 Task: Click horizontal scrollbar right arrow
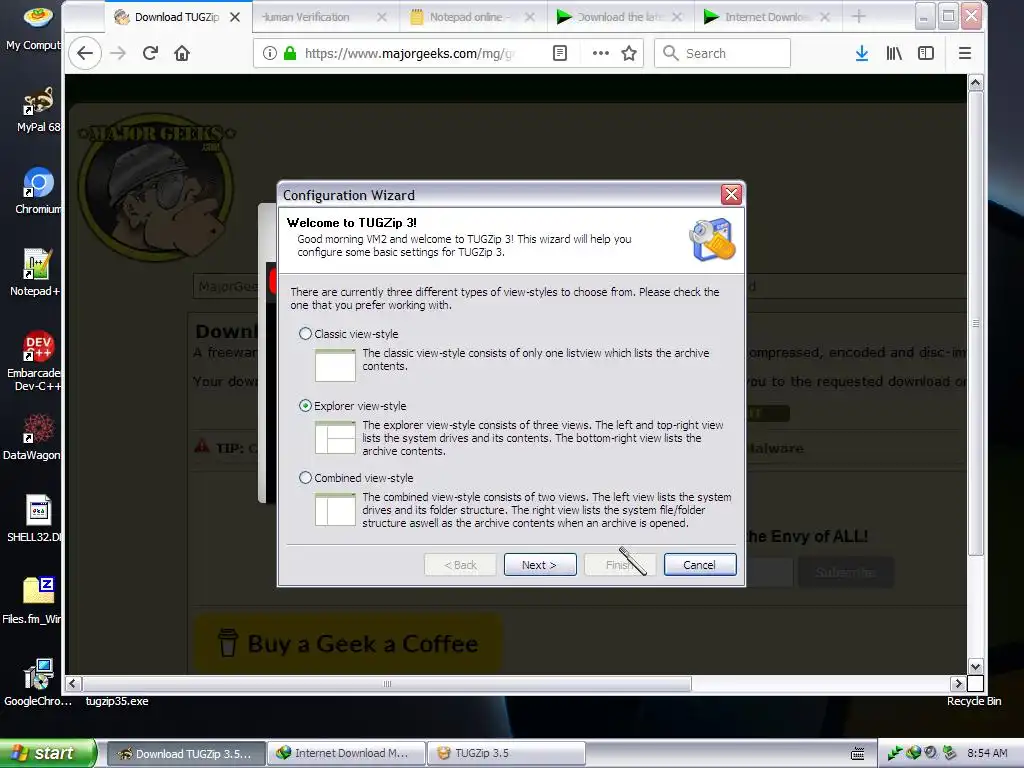(x=958, y=684)
